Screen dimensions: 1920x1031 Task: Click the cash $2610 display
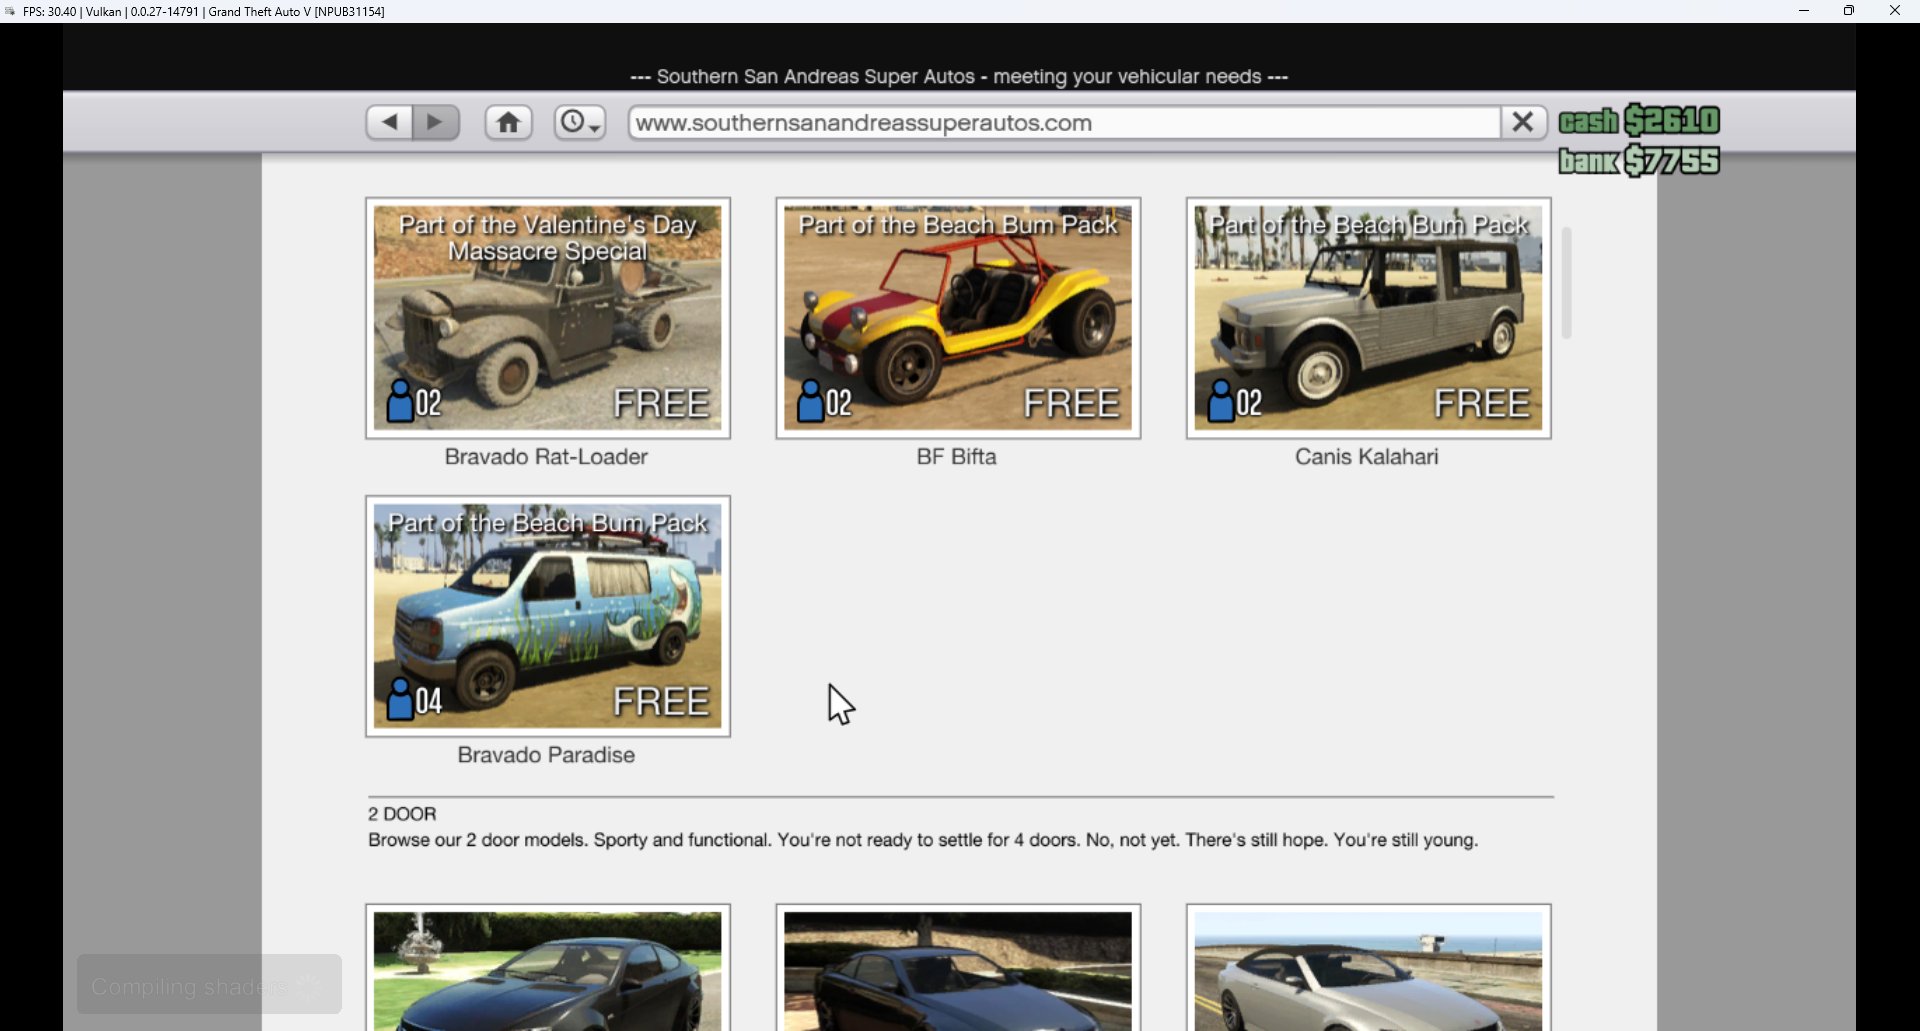(x=1637, y=120)
